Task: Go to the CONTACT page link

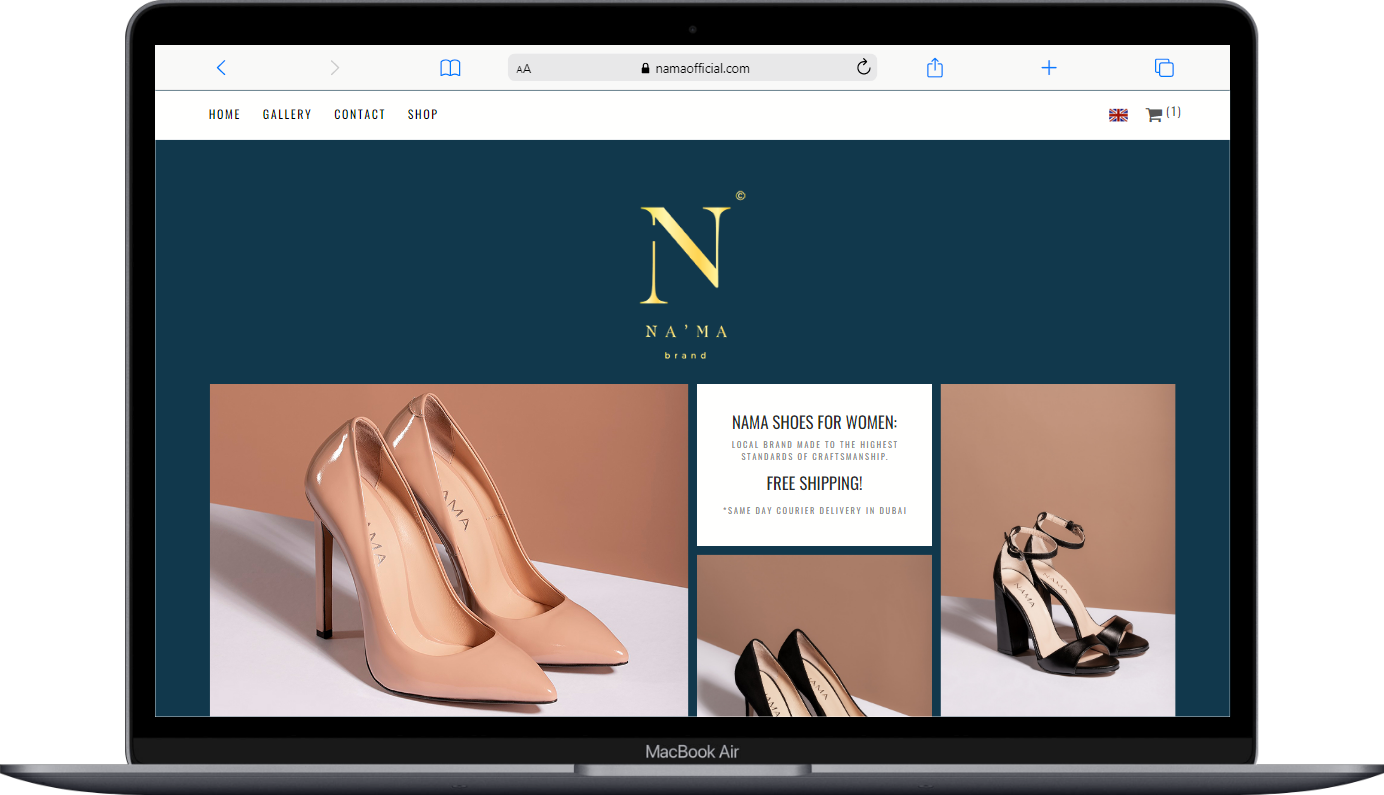Action: click(x=359, y=115)
